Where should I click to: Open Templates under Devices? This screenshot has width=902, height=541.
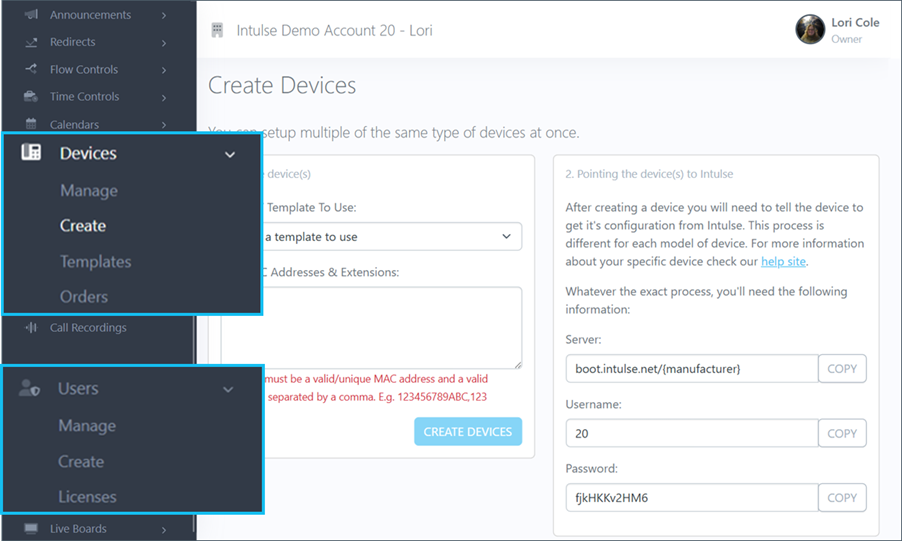click(x=95, y=262)
